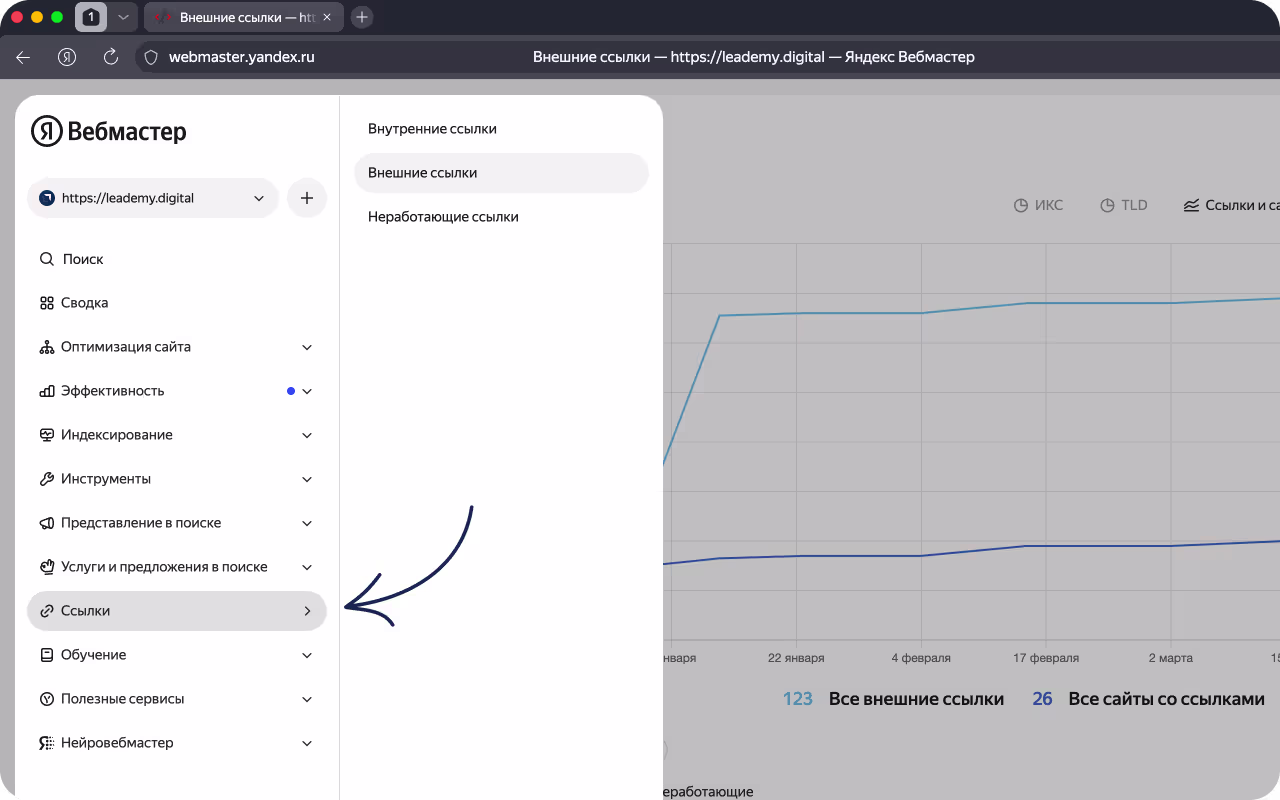This screenshot has width=1280, height=800.
Task: Click the Сводка grid icon
Action: [46, 303]
